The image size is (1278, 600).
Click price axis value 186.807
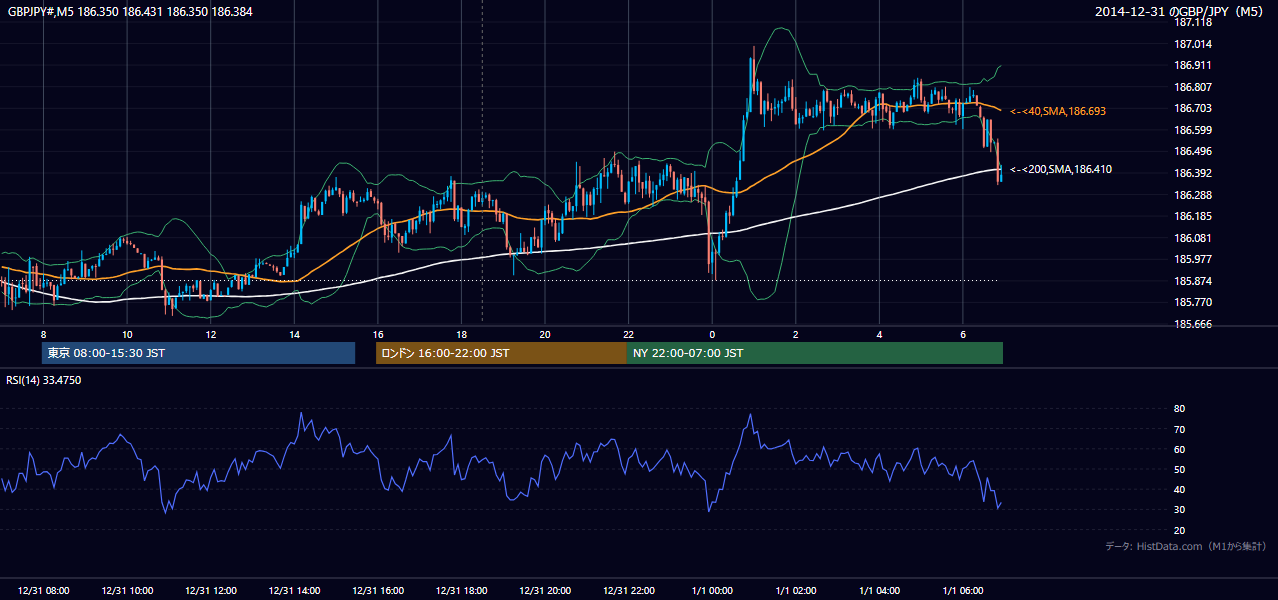point(1193,87)
